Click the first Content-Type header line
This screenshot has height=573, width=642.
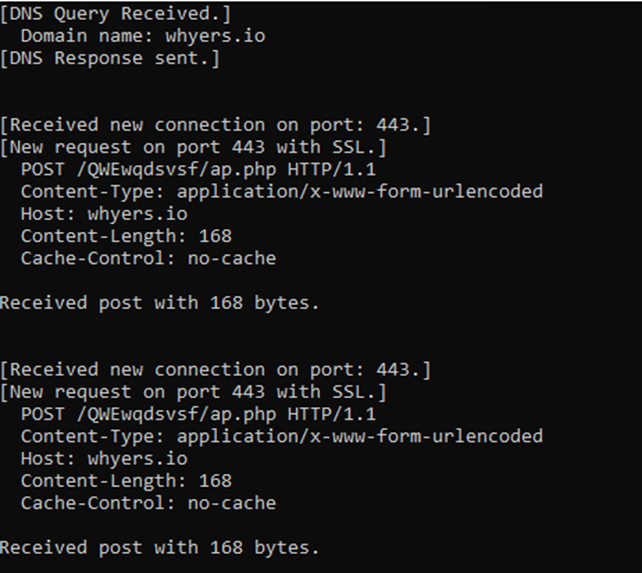click(x=281, y=191)
